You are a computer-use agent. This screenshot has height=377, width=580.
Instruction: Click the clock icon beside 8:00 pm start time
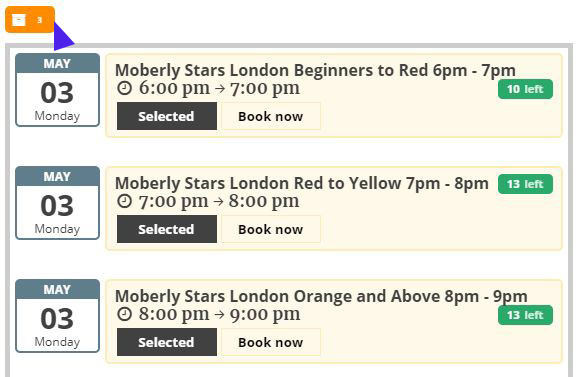124,314
